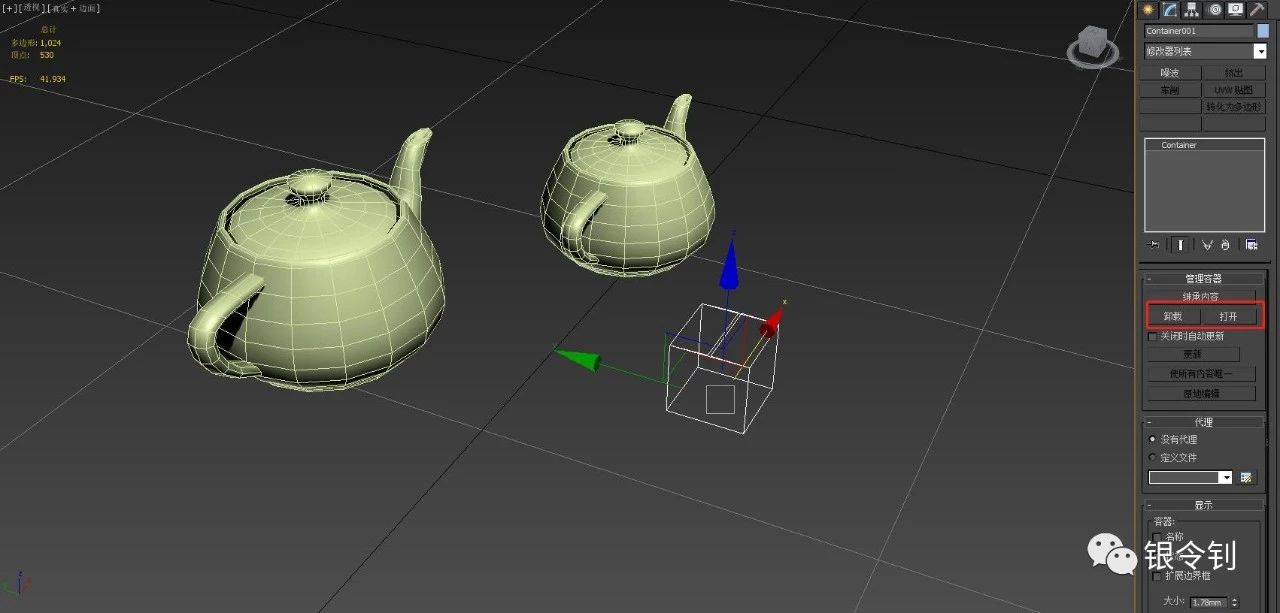Apply the UVW 贴图 modifier button
The height and width of the screenshot is (613, 1280).
click(1234, 90)
